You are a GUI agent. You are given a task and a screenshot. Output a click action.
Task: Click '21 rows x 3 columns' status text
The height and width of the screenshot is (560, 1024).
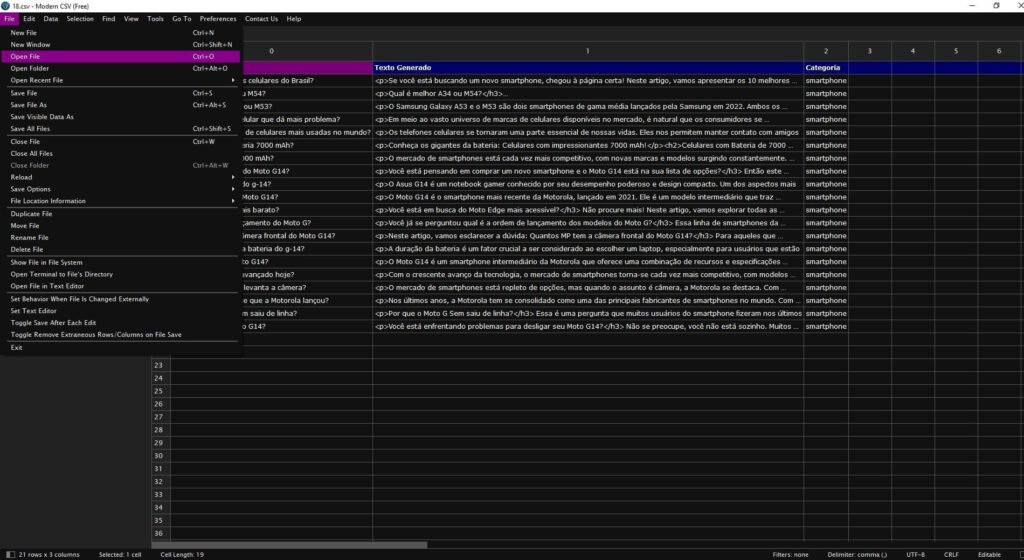[49, 555]
